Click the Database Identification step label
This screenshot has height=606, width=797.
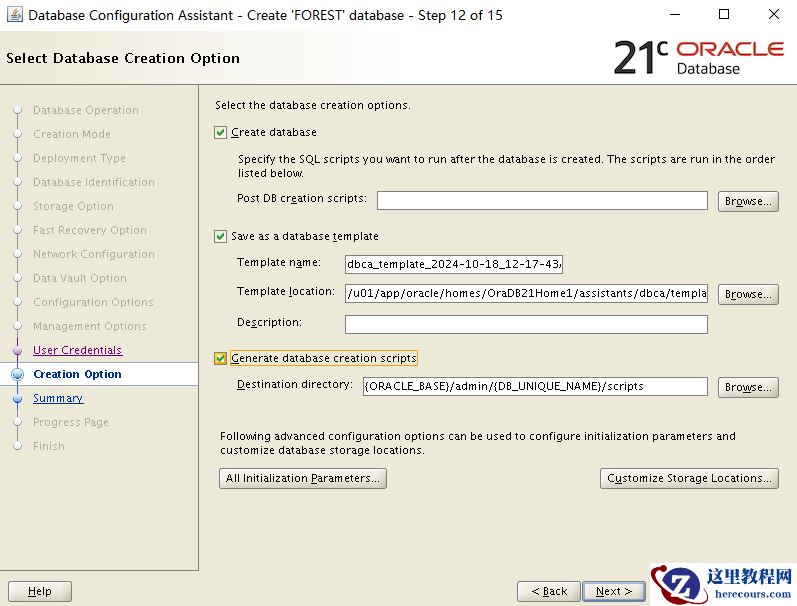[94, 182]
